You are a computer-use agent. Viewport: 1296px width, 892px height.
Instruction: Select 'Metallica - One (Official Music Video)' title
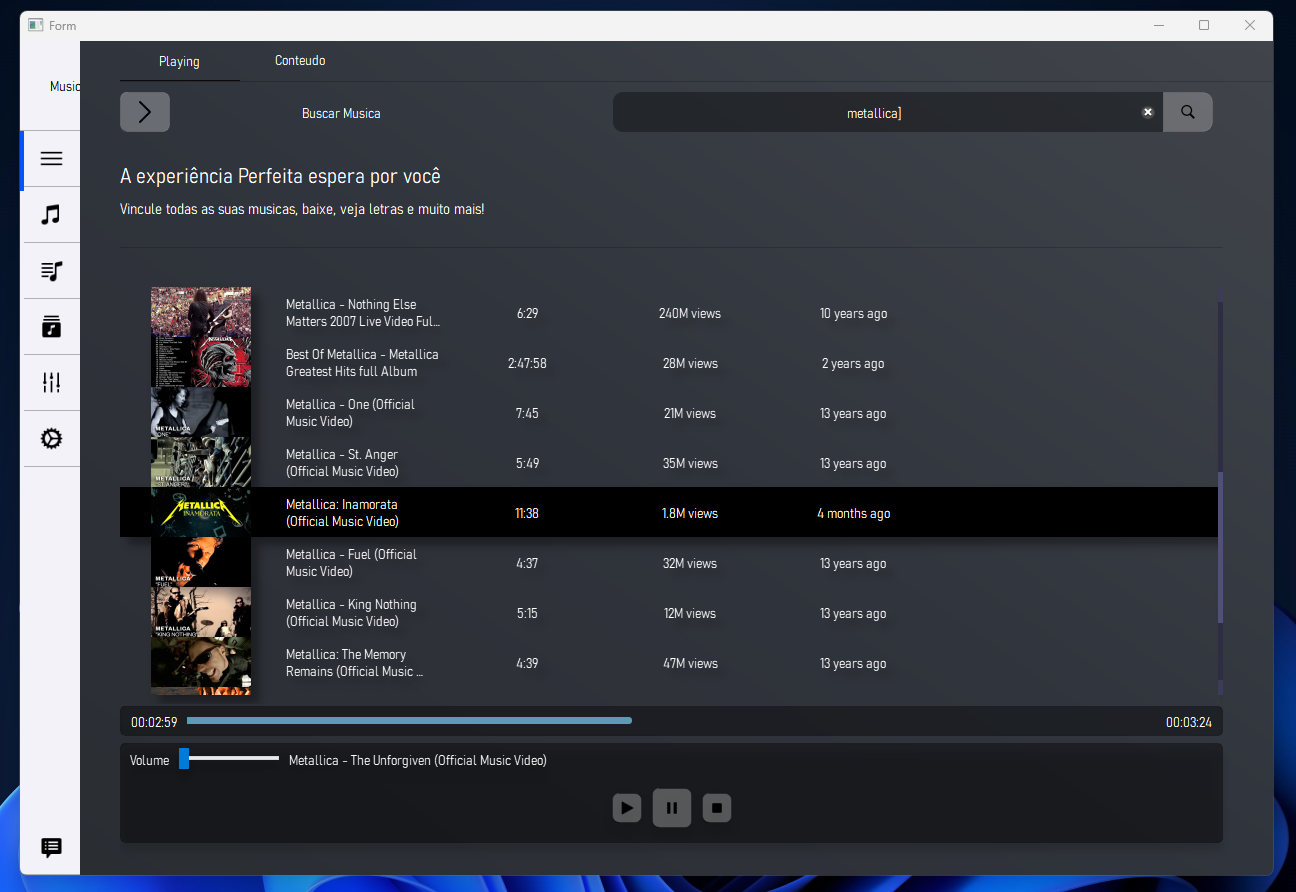pyautogui.click(x=350, y=413)
